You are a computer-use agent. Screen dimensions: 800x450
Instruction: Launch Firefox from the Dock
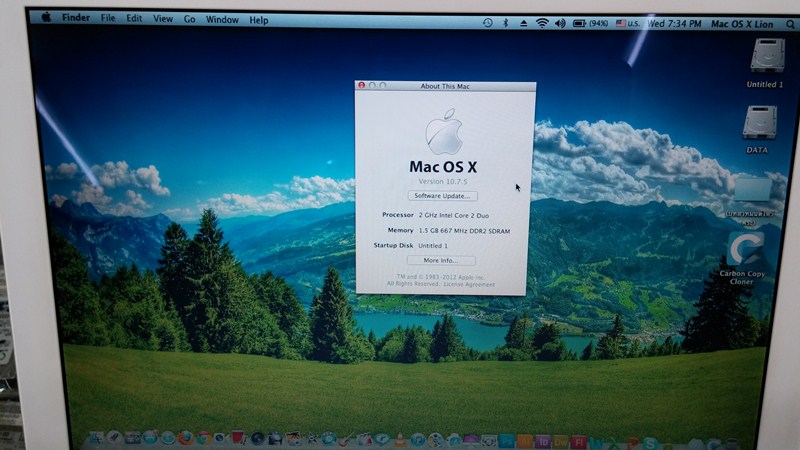pos(185,438)
